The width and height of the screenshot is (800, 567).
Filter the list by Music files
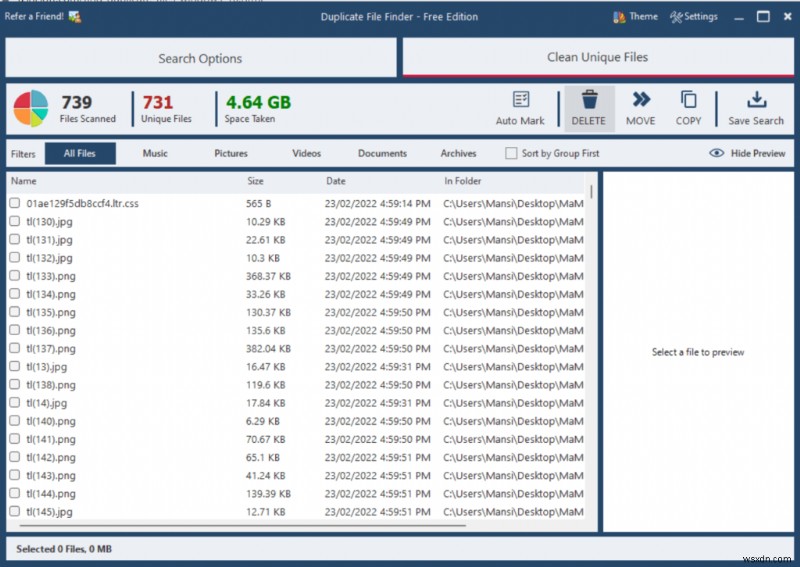(155, 154)
